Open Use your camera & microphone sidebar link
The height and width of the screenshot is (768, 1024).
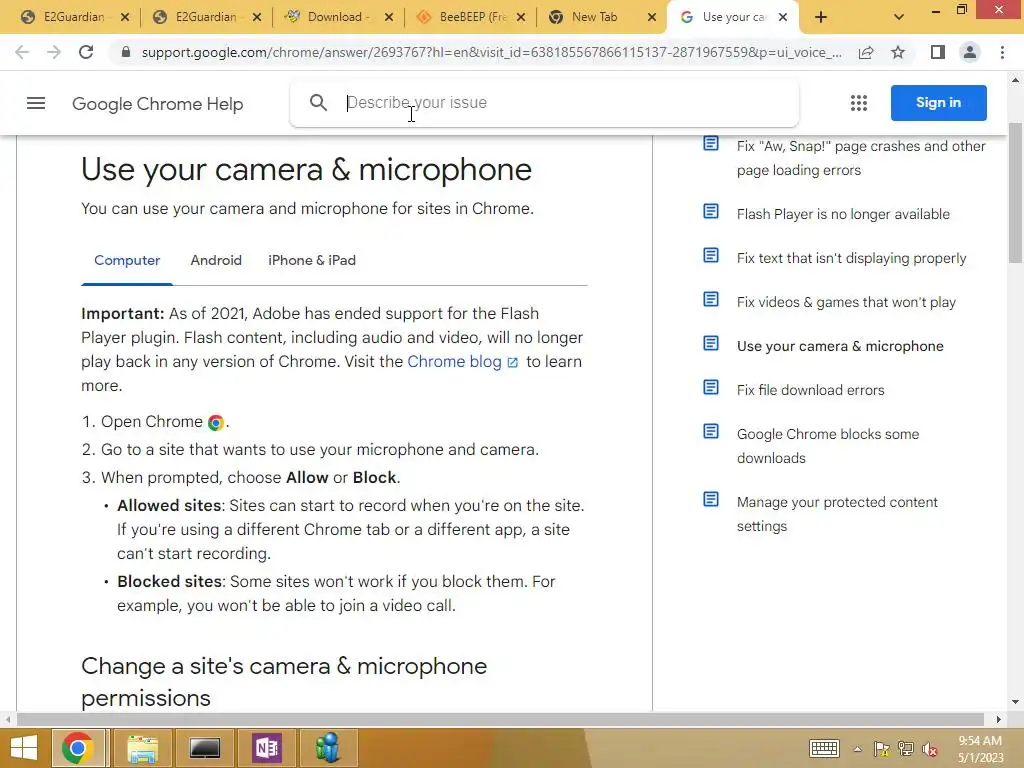[840, 346]
